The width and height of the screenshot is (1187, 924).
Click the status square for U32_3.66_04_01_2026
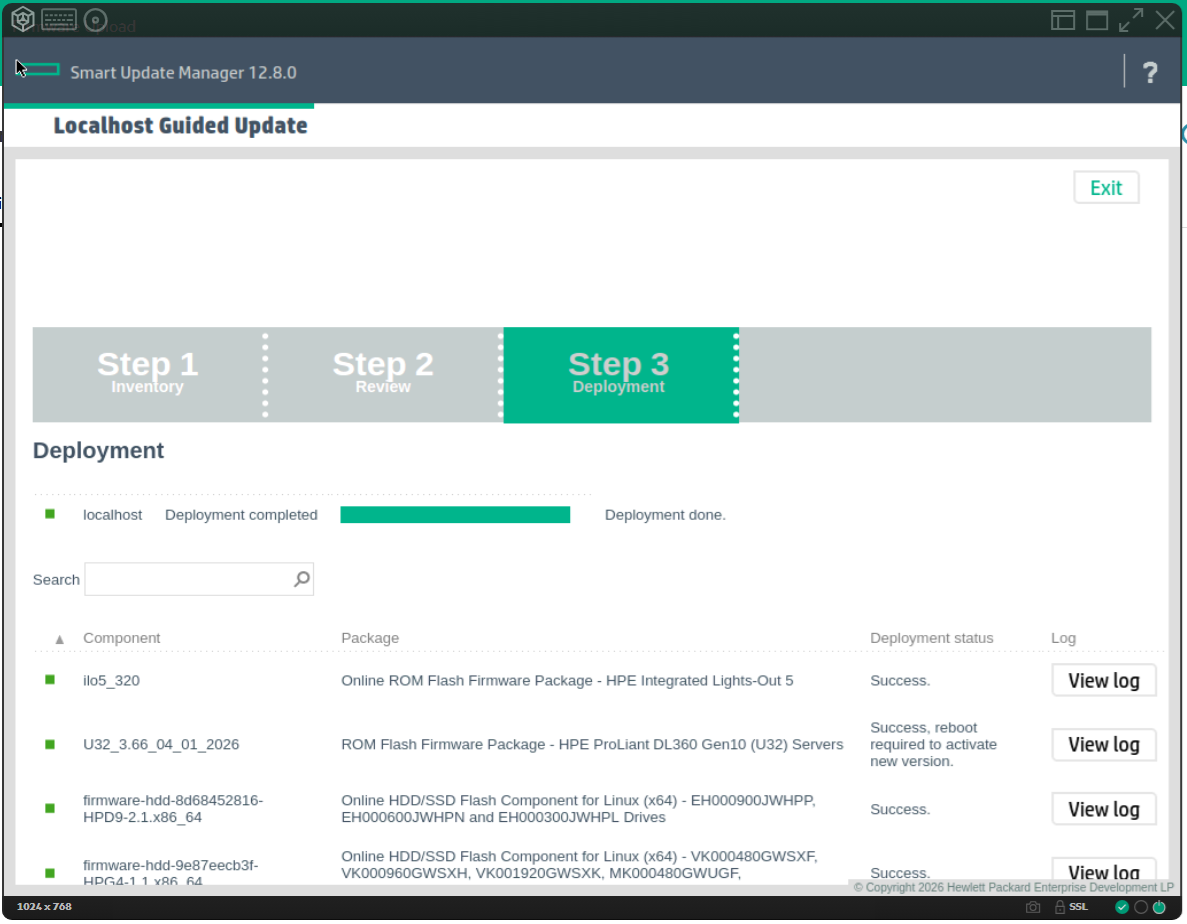(50, 744)
